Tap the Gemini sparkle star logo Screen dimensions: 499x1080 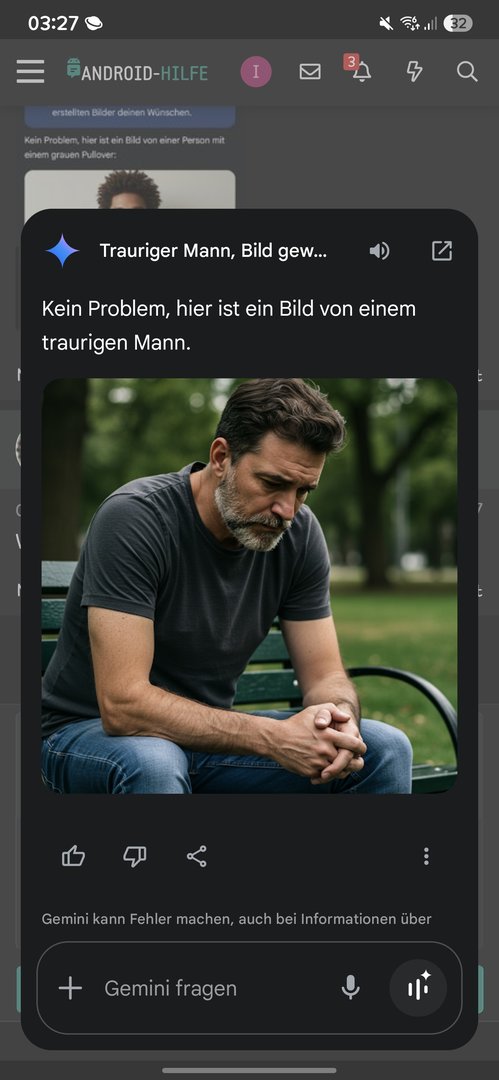pyautogui.click(x=63, y=251)
